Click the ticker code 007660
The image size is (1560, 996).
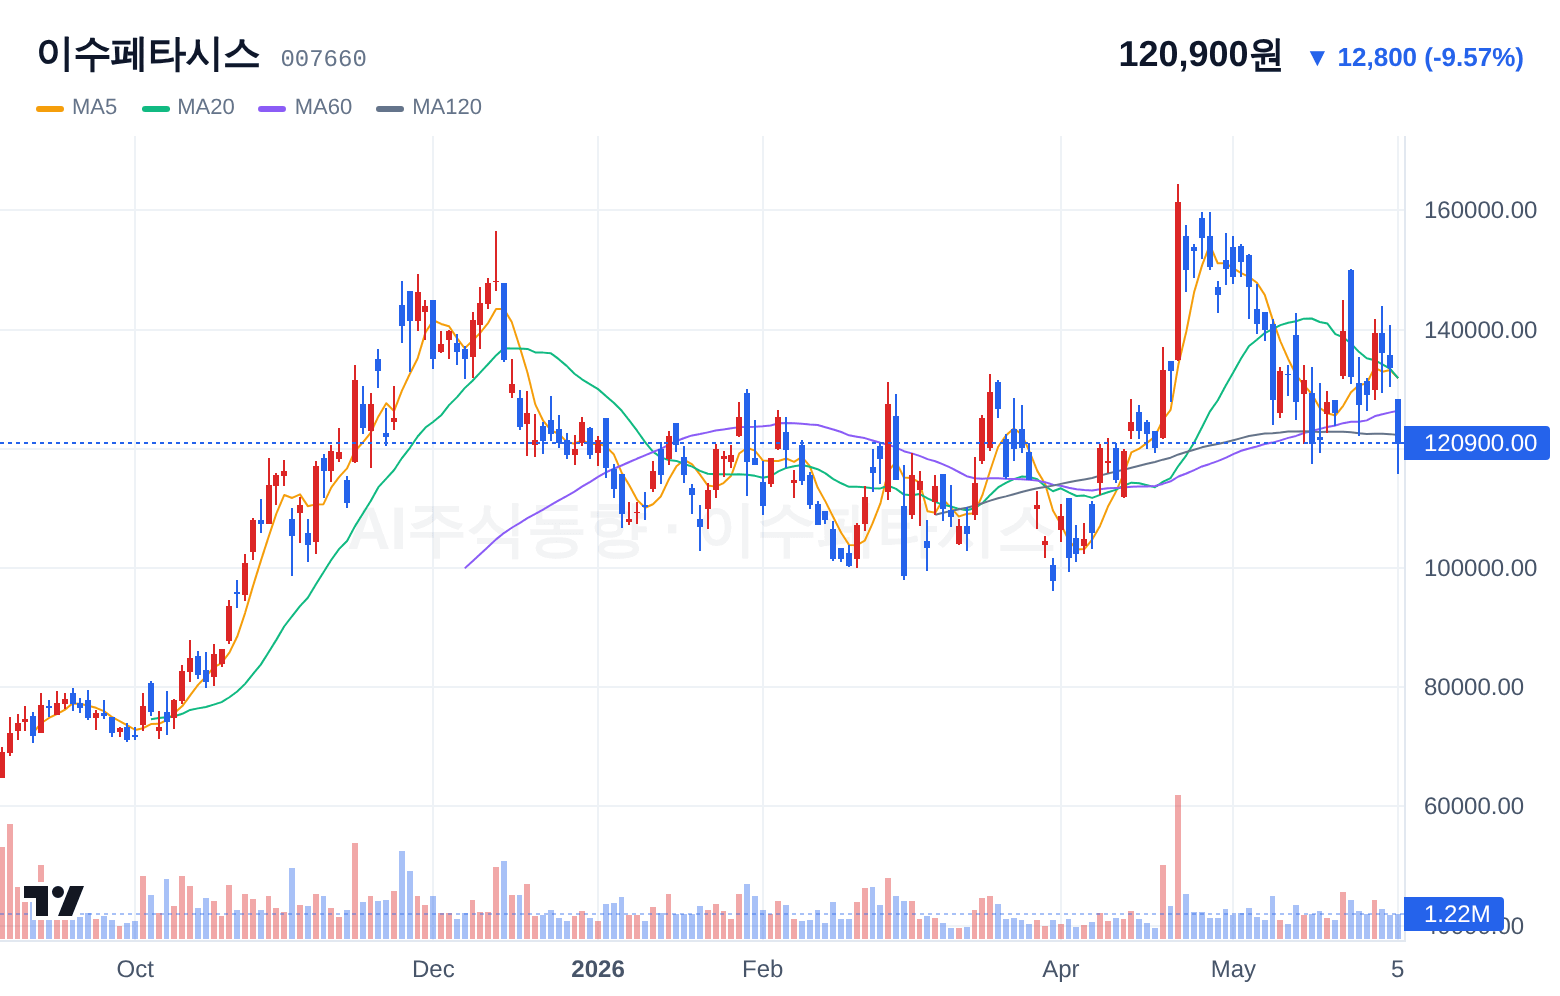pos(323,59)
